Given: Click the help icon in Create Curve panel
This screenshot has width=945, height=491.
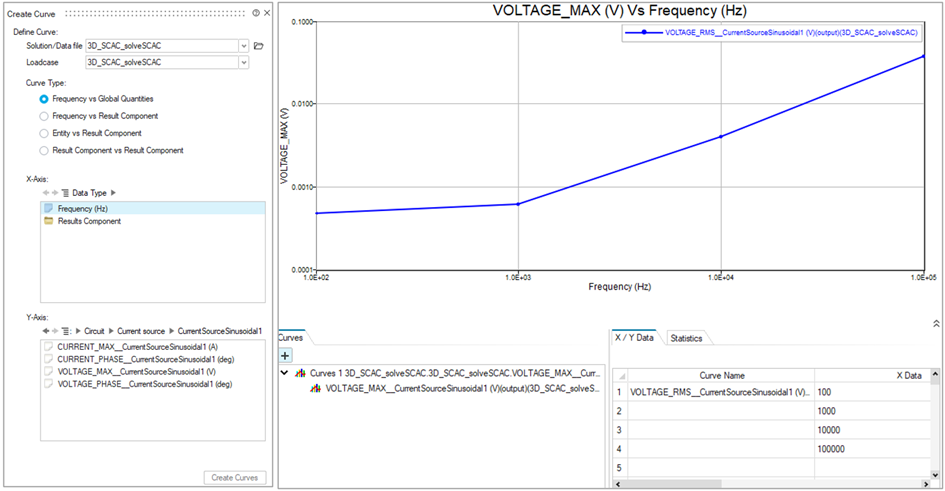Looking at the screenshot, I should coord(256,13).
